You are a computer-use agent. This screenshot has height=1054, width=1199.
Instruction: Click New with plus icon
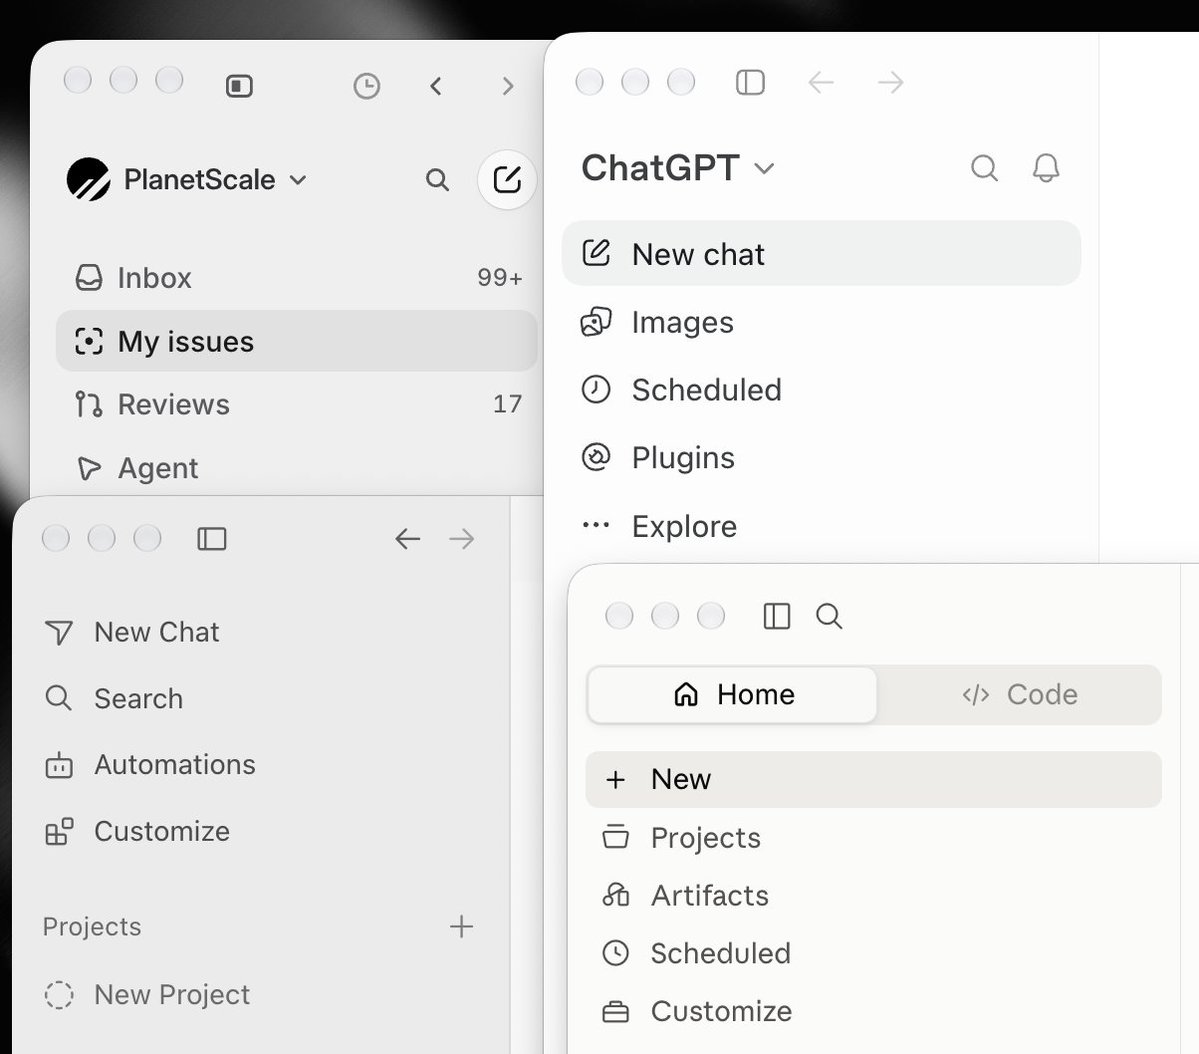click(873, 779)
